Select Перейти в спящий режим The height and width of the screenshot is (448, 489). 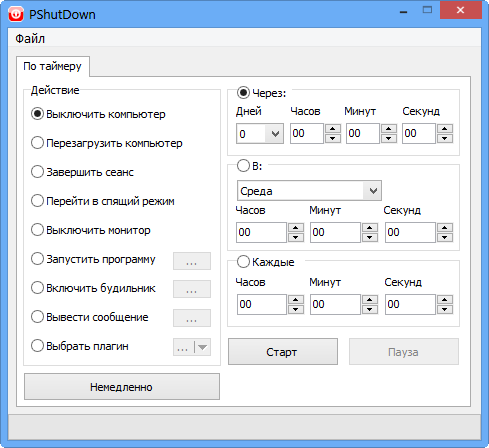click(103, 201)
